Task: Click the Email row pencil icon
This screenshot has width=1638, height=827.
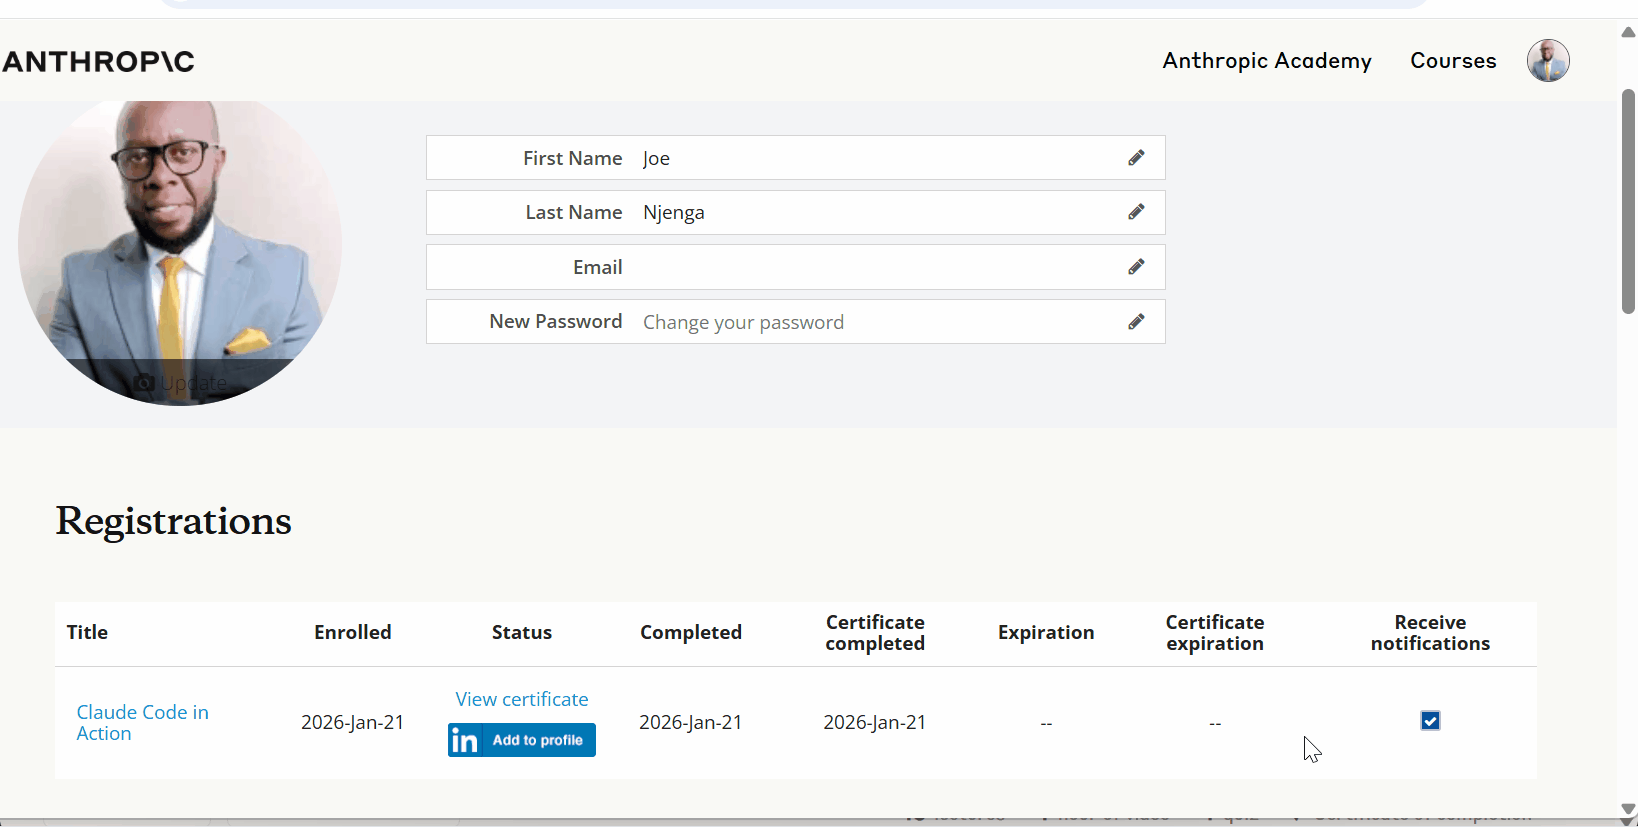Action: 1136,267
